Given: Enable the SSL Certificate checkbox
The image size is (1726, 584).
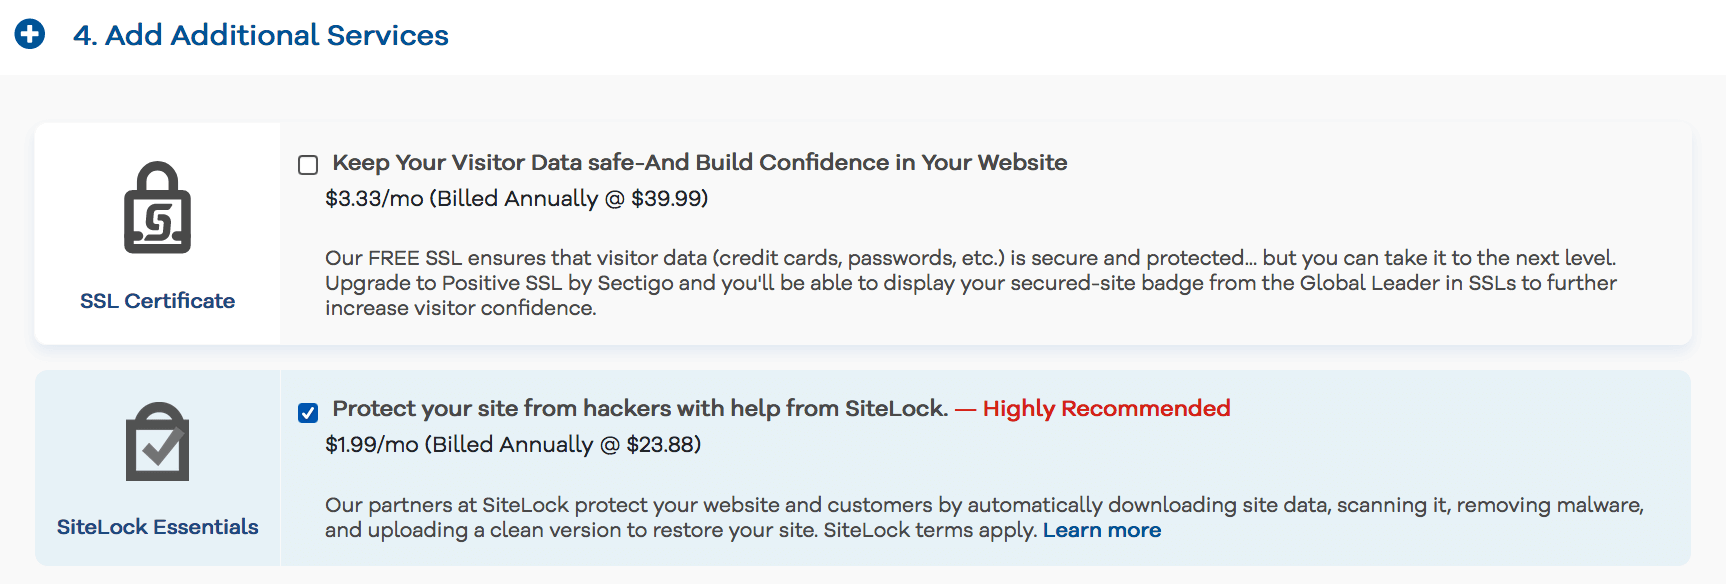Looking at the screenshot, I should click(308, 165).
